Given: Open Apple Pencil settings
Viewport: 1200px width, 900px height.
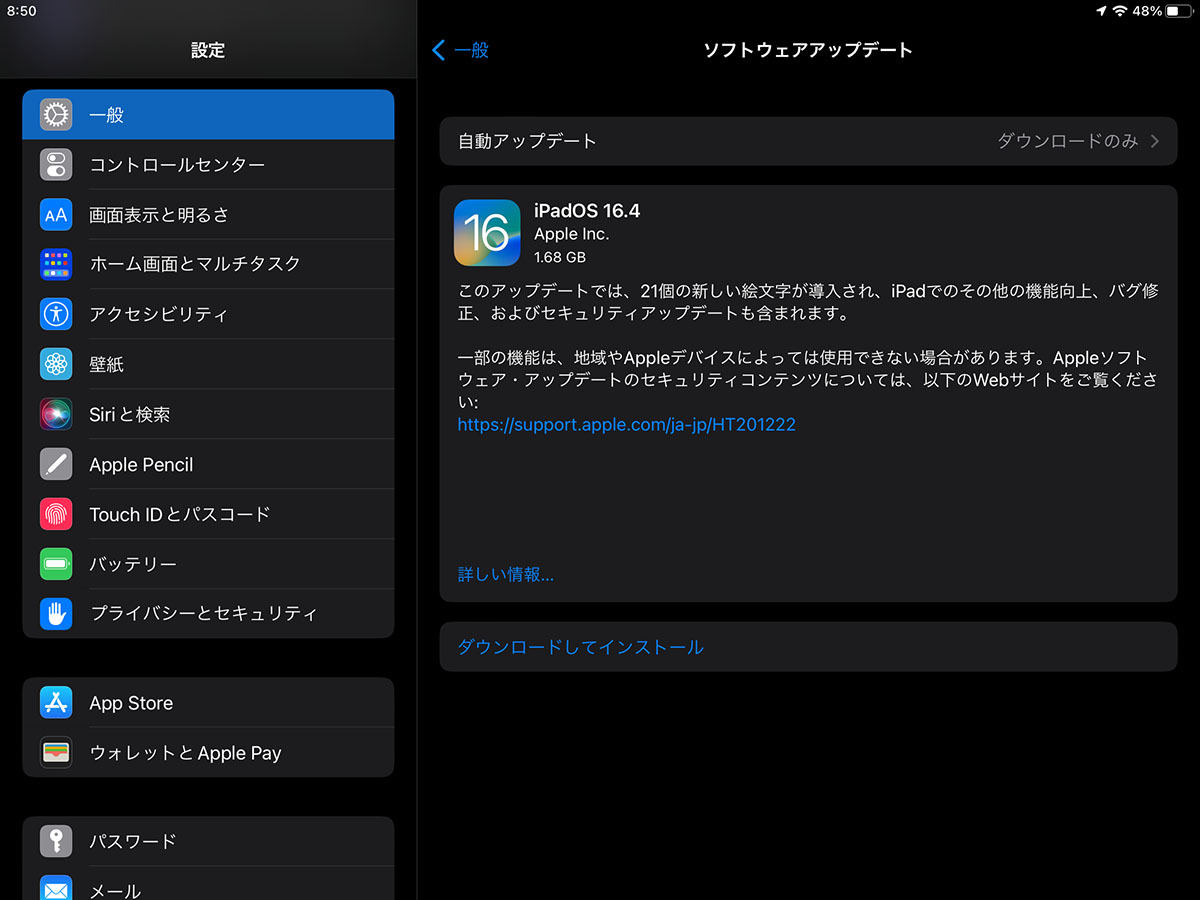Looking at the screenshot, I should pyautogui.click(x=208, y=464).
